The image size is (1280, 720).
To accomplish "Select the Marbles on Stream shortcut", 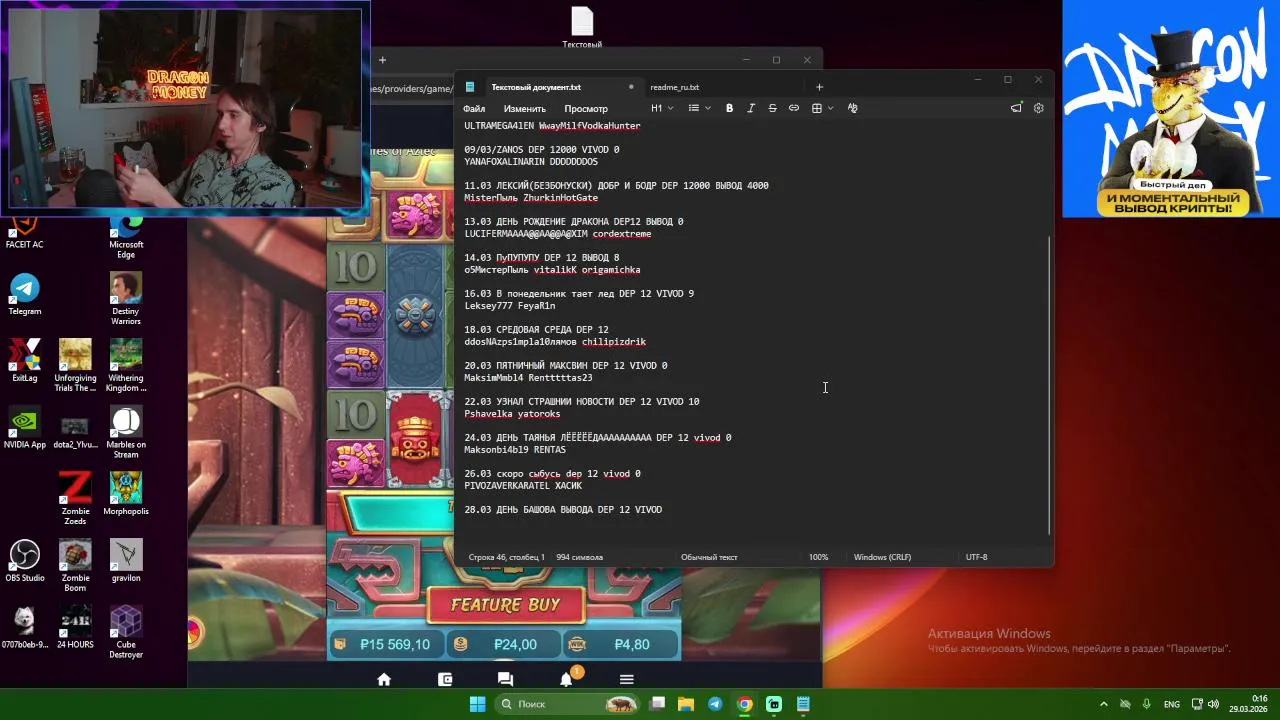I will [x=126, y=432].
